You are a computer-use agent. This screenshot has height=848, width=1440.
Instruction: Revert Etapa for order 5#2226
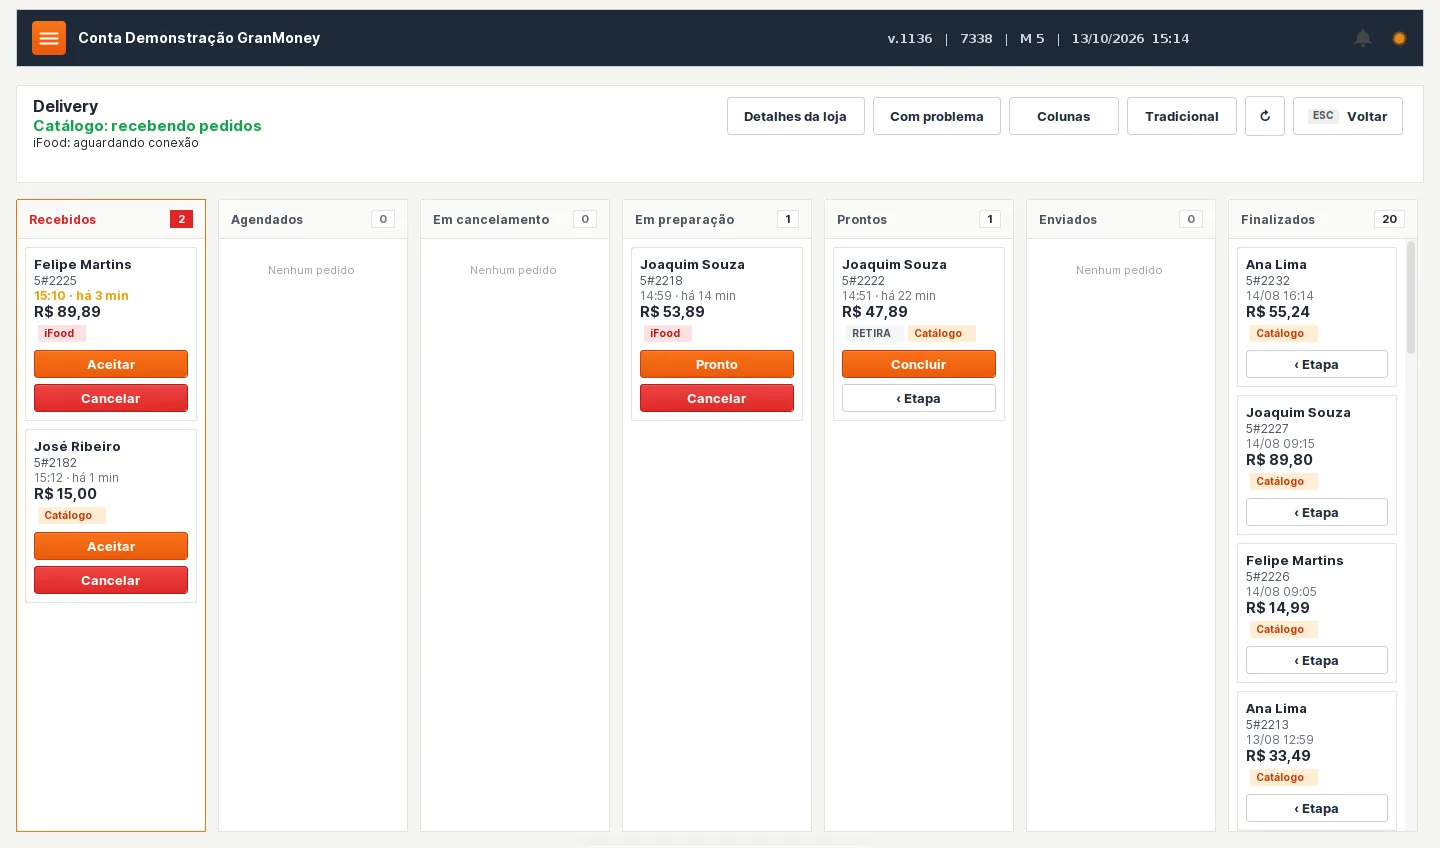(x=1317, y=660)
